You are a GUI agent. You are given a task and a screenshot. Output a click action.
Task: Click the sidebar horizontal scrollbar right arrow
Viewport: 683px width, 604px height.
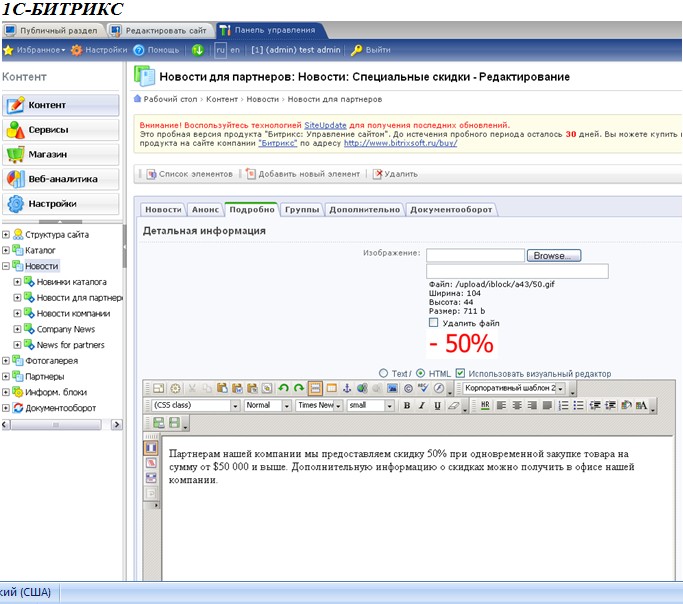click(116, 424)
